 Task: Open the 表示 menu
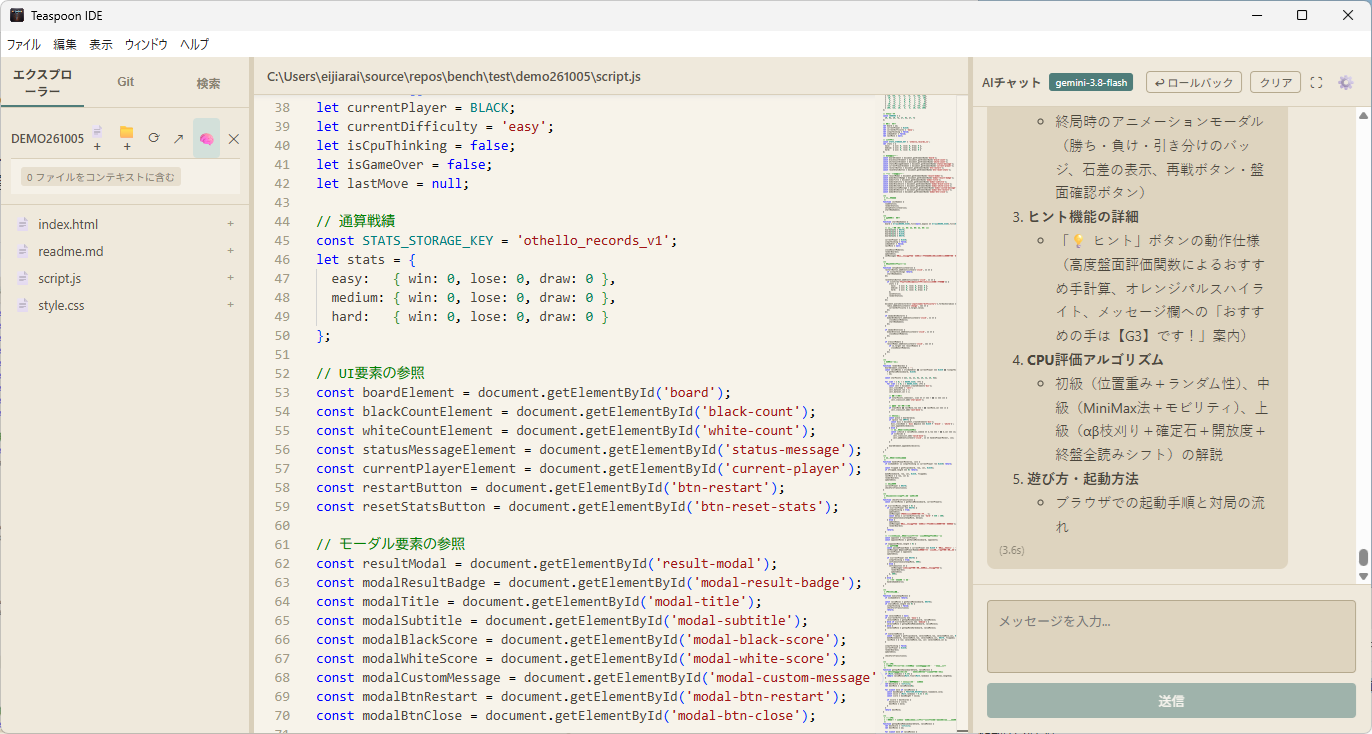tap(101, 45)
